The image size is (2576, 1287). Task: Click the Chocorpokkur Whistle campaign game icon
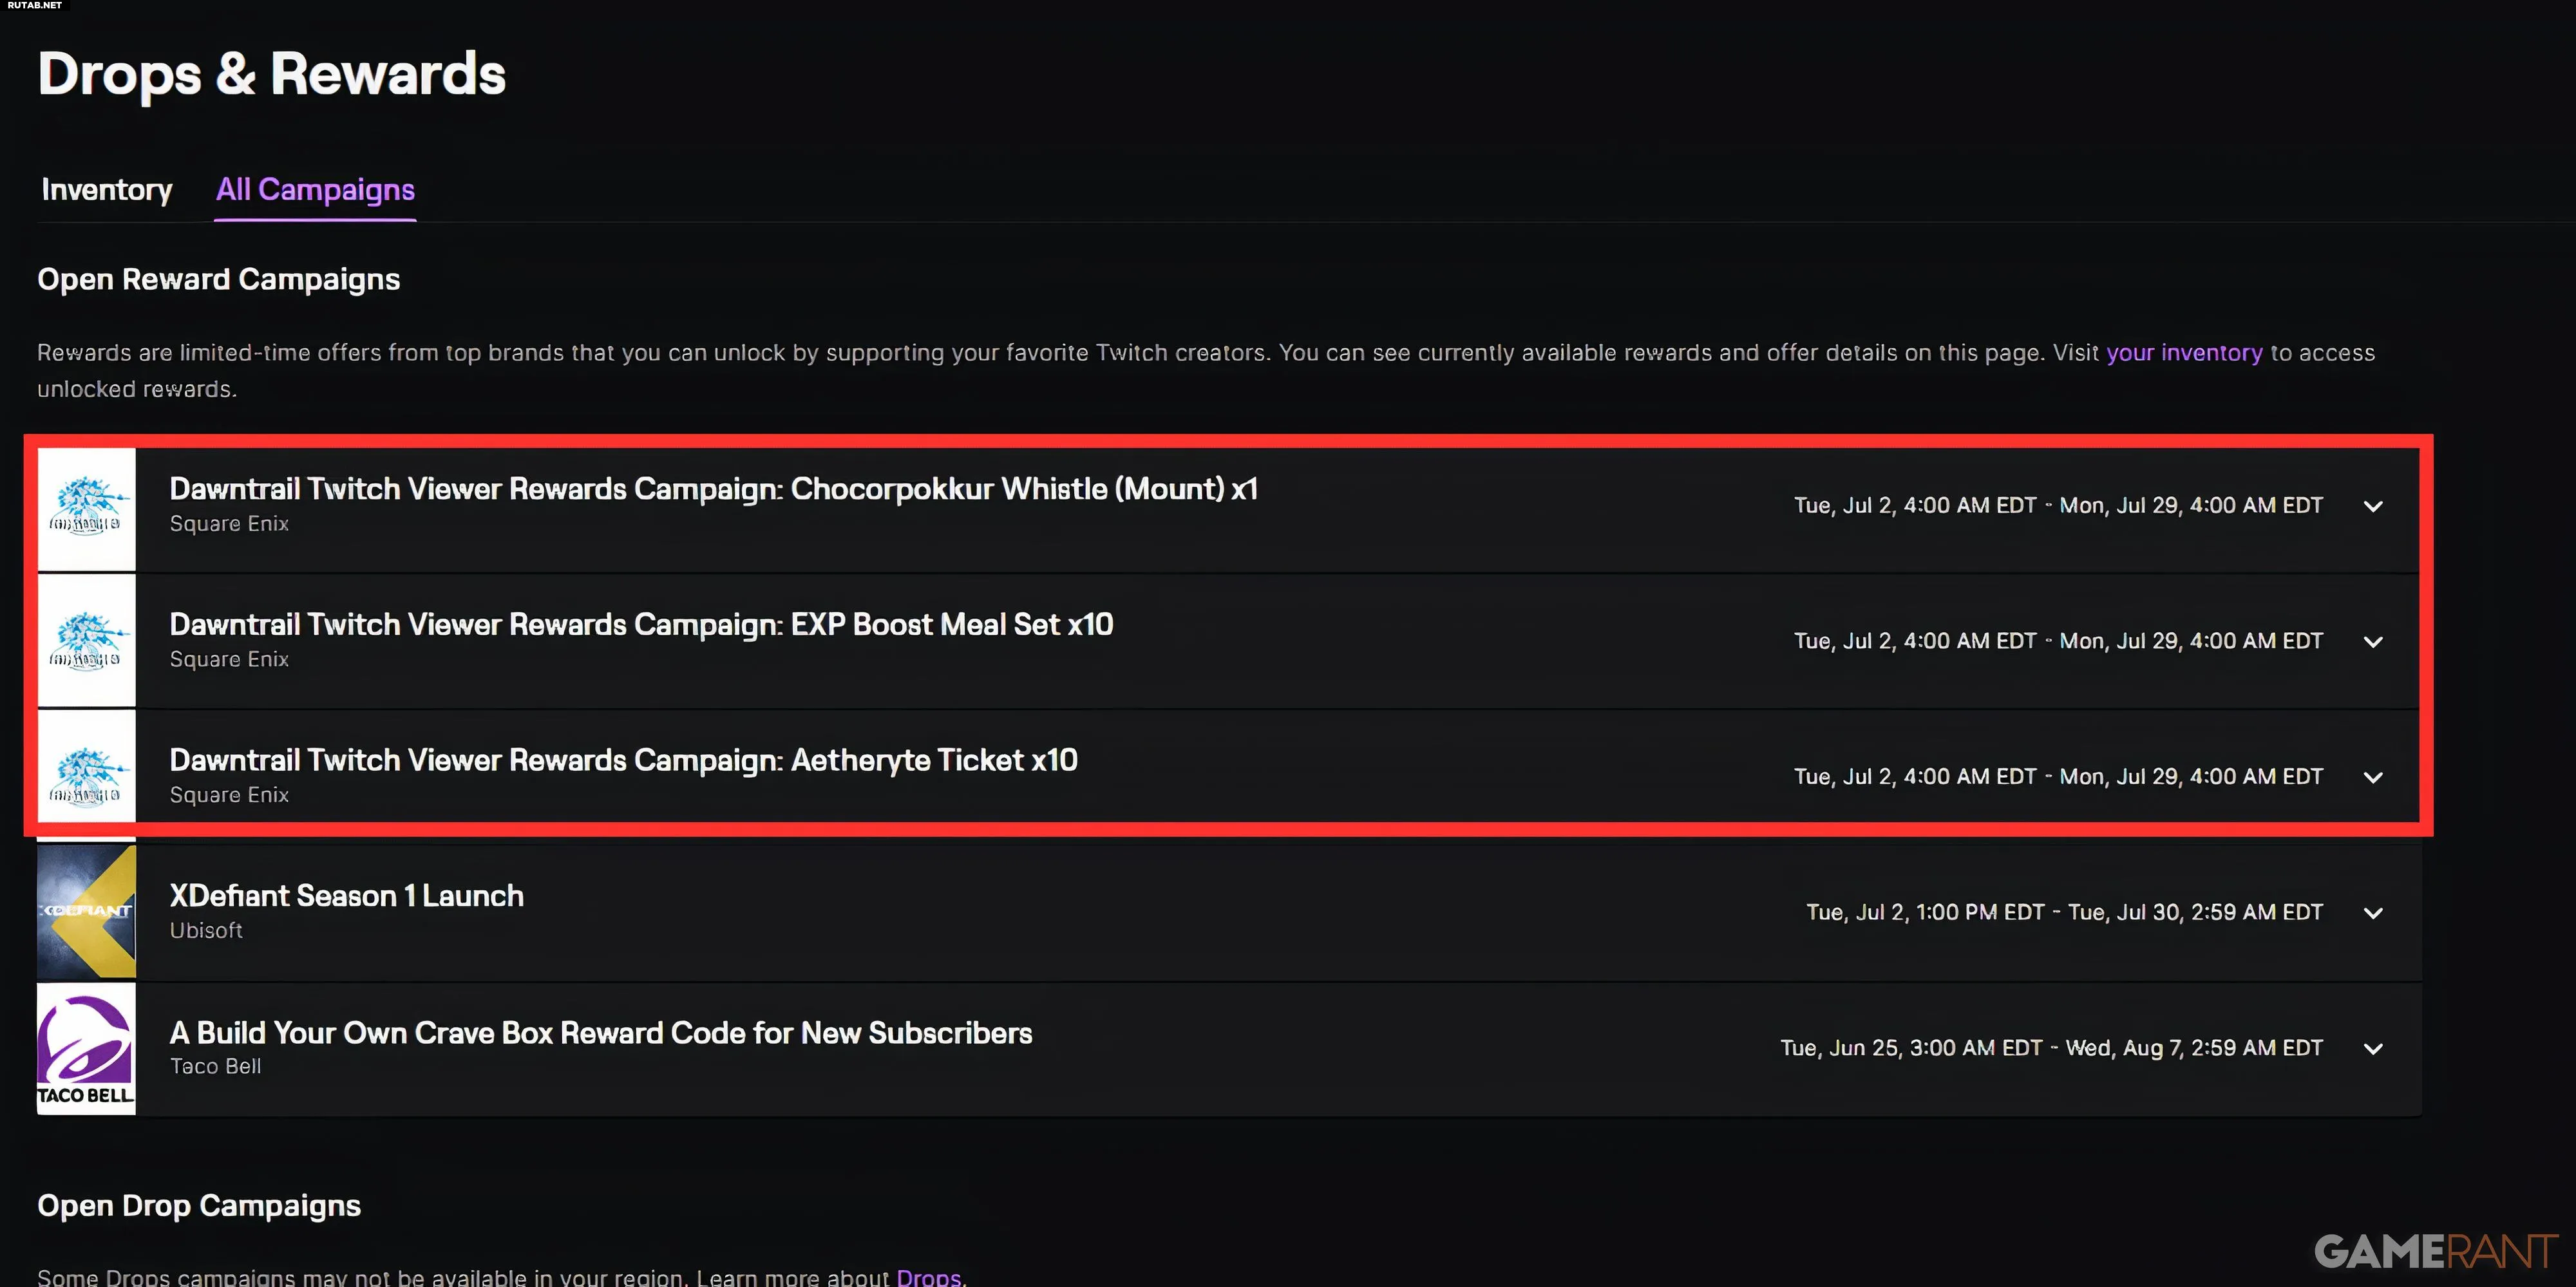tap(87, 508)
